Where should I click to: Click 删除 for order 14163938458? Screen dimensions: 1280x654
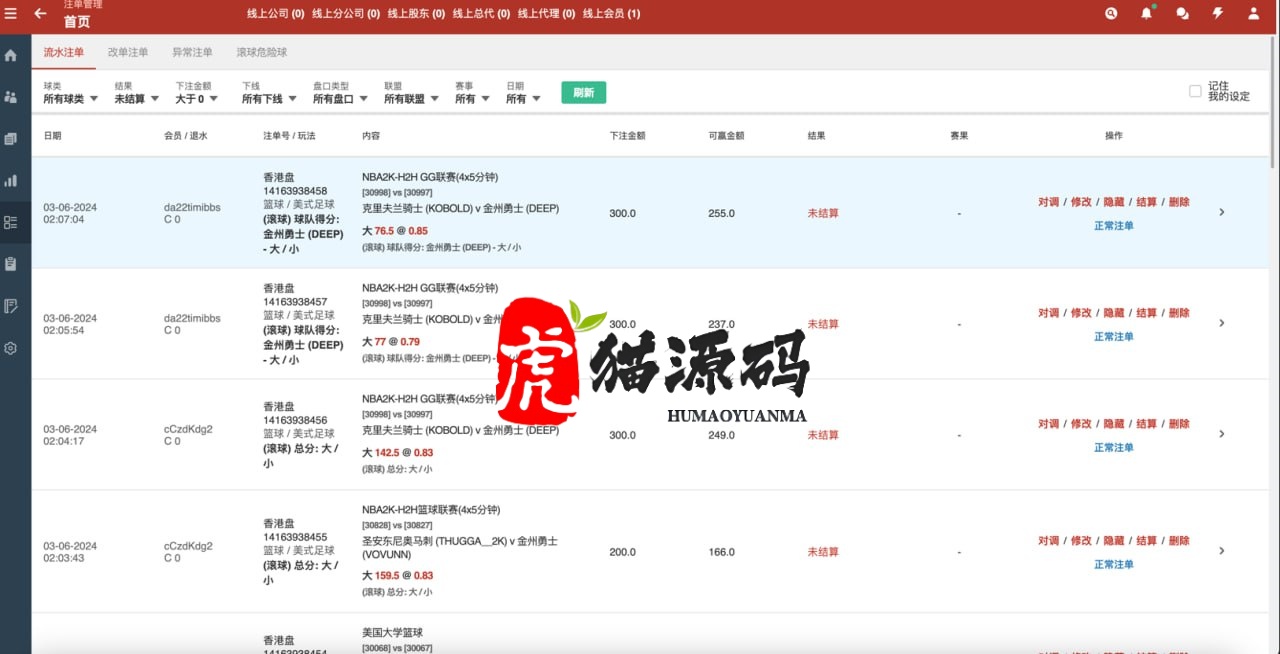coord(1179,202)
